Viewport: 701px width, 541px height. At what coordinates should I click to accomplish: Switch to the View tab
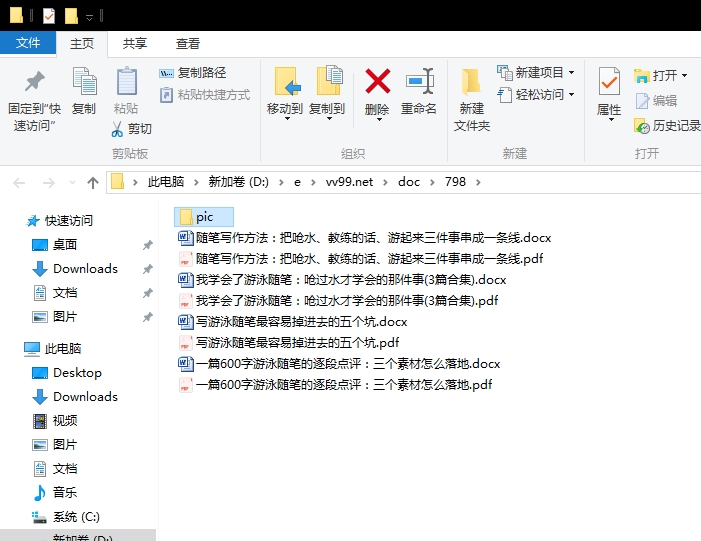pos(188,43)
